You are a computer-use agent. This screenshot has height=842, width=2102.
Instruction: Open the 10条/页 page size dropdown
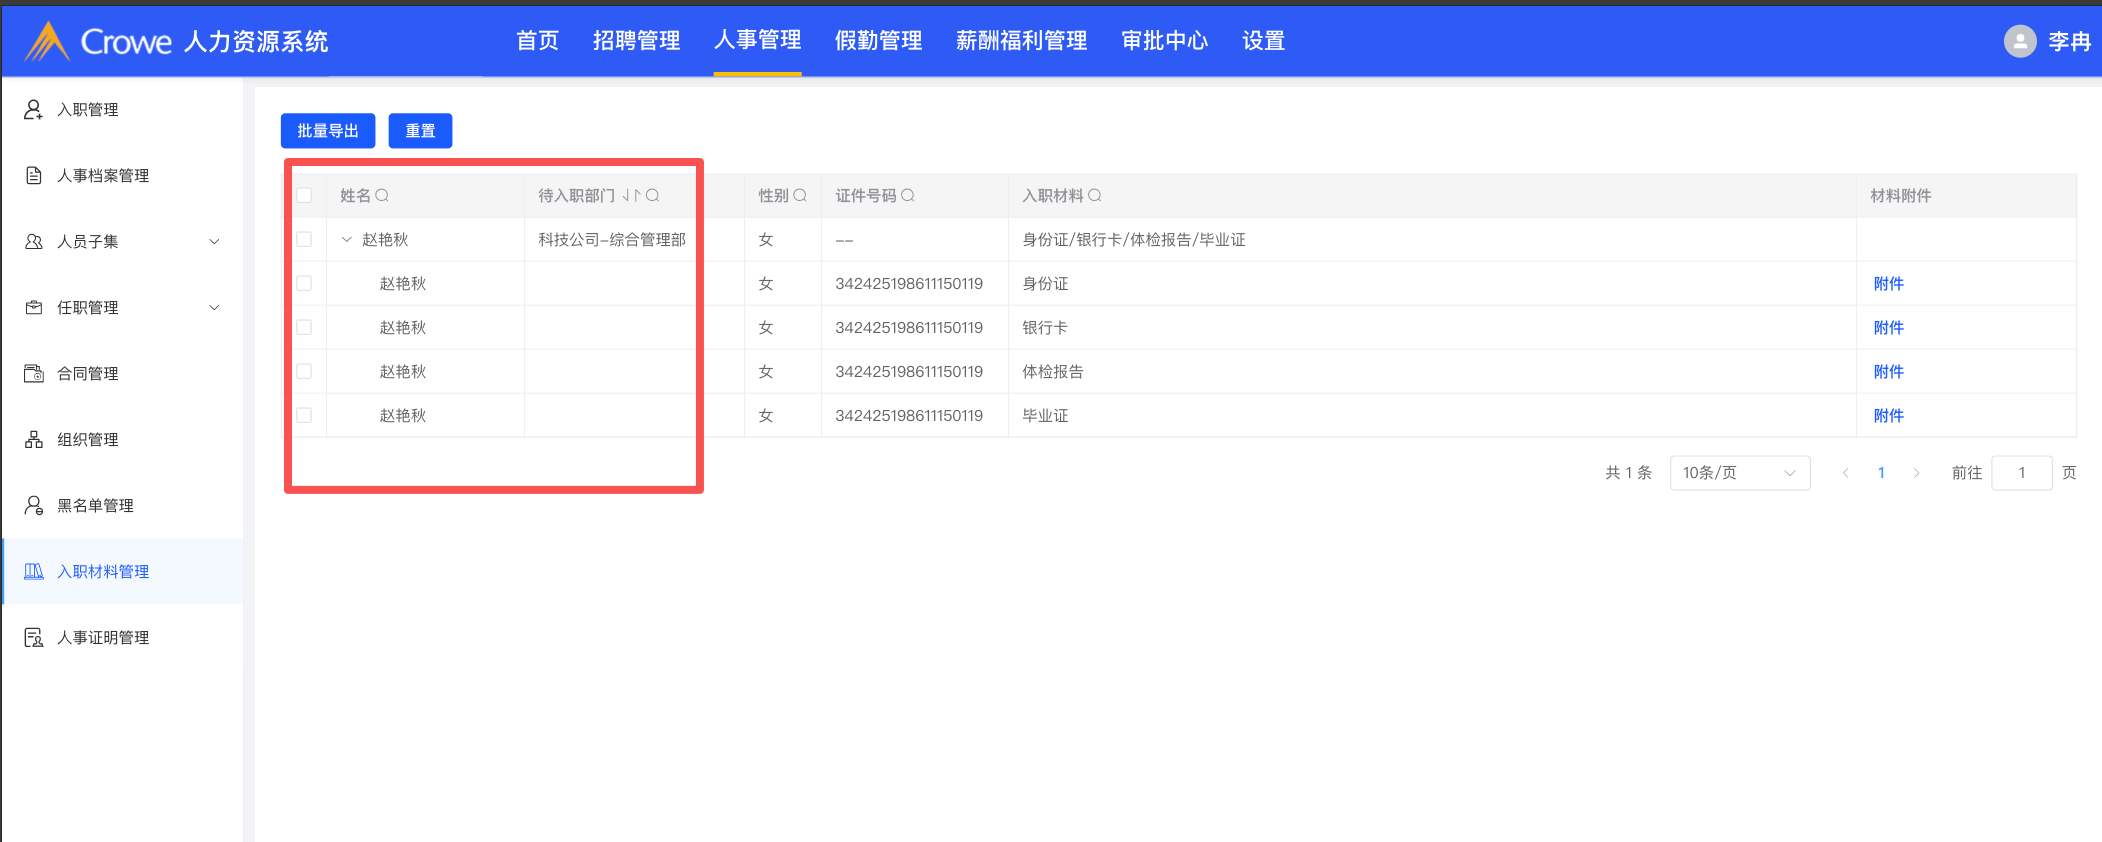tap(1739, 473)
